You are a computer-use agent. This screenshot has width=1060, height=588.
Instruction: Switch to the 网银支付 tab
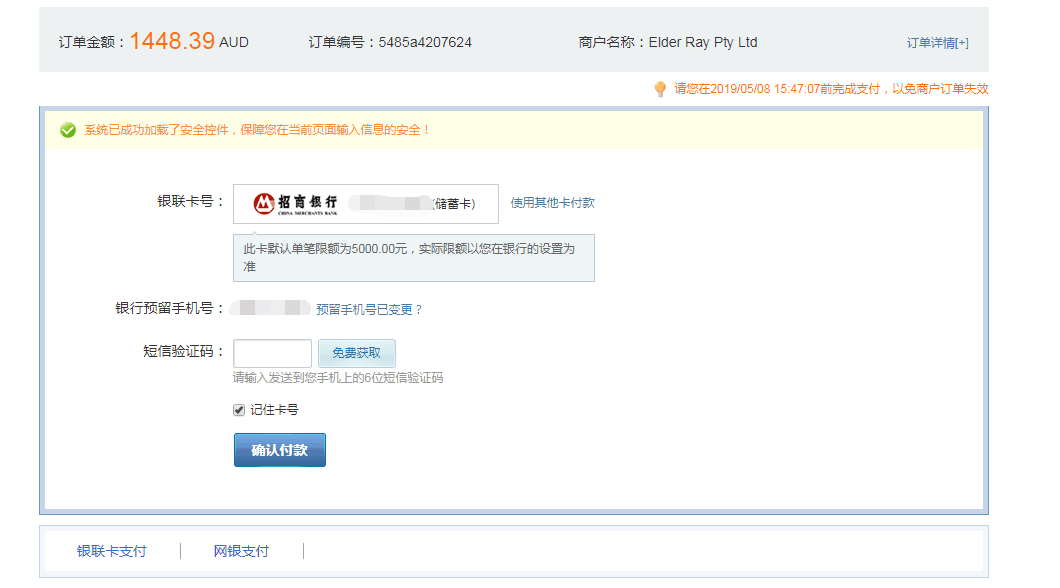241,551
